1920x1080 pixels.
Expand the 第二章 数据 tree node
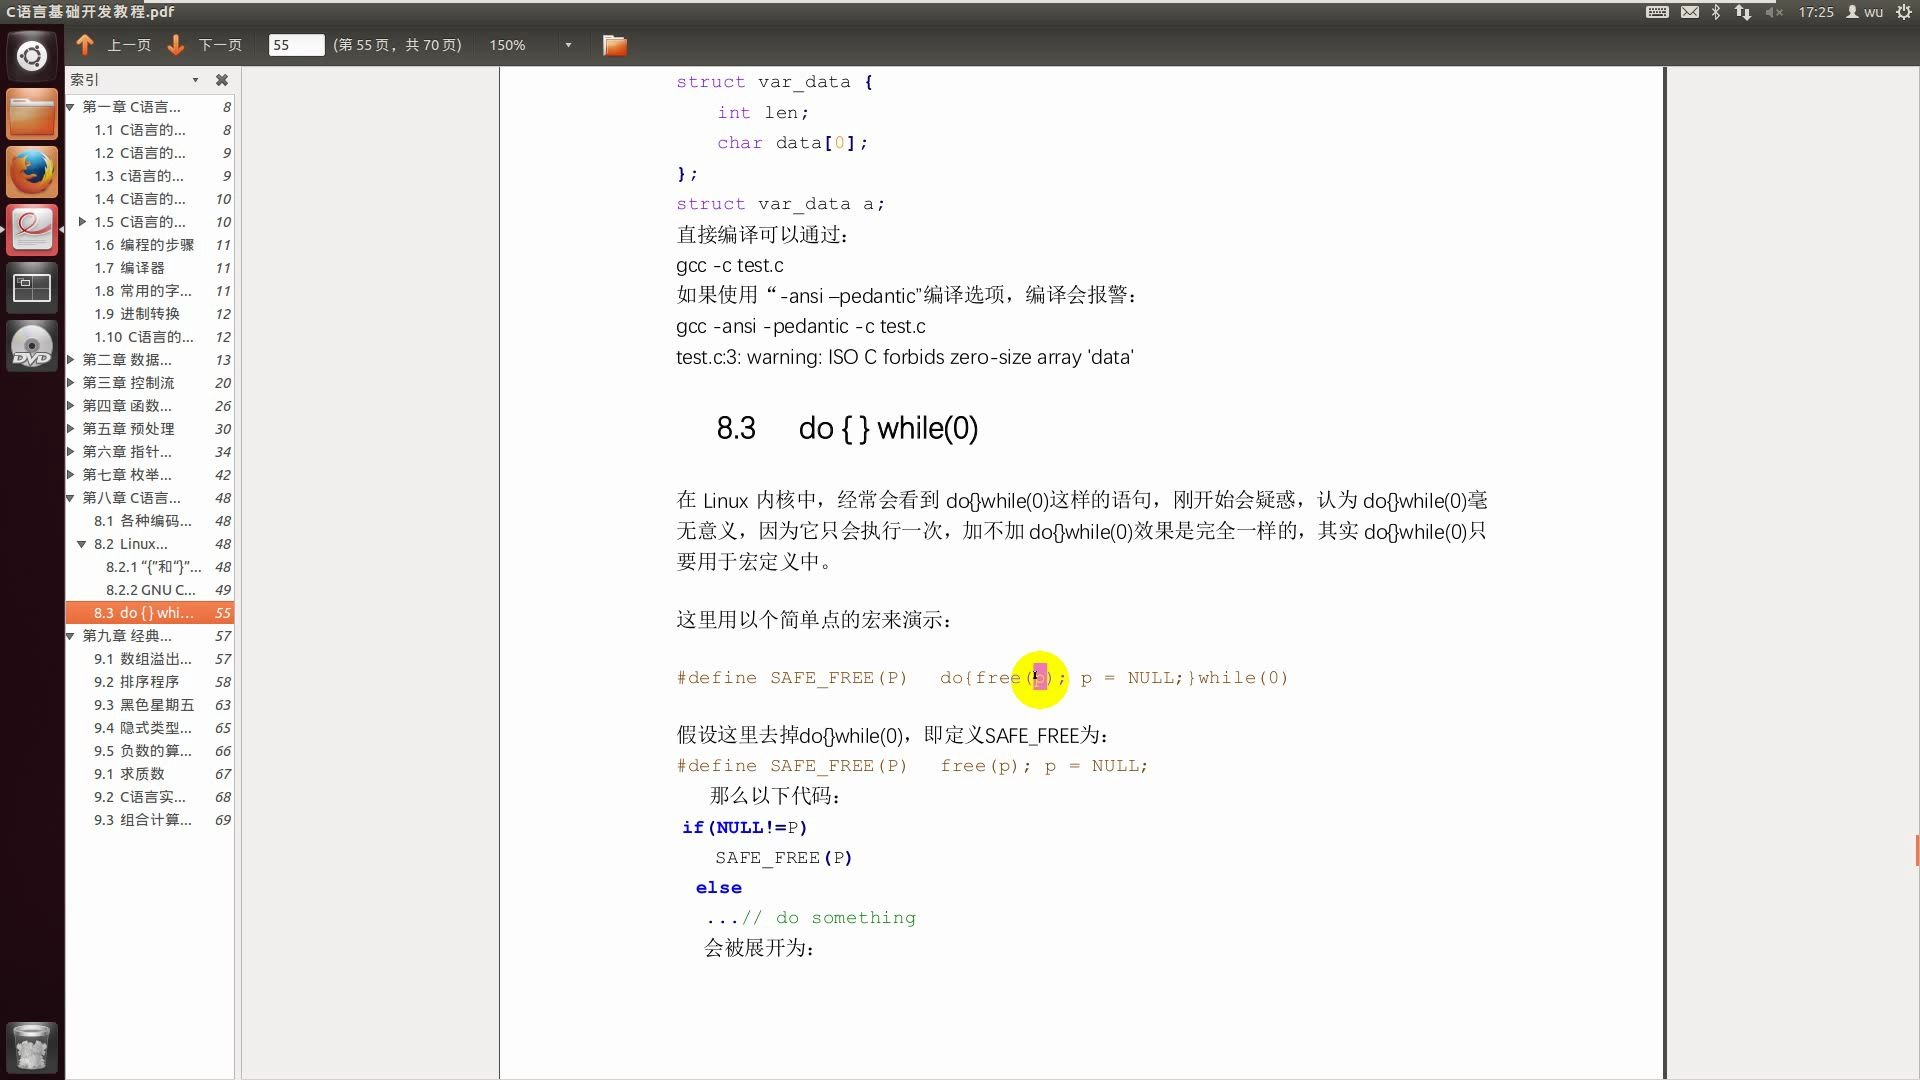click(x=71, y=360)
